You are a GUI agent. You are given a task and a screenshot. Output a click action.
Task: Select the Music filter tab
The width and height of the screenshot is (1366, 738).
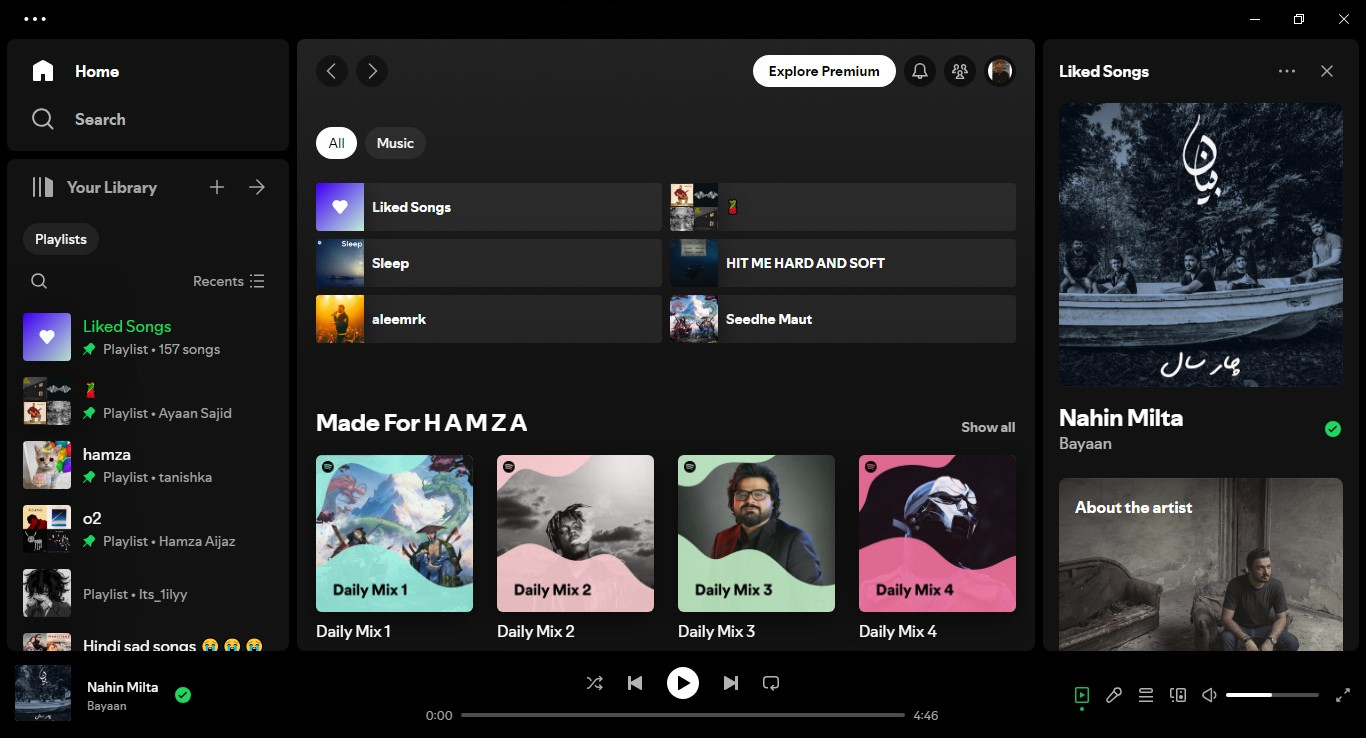[x=395, y=143]
